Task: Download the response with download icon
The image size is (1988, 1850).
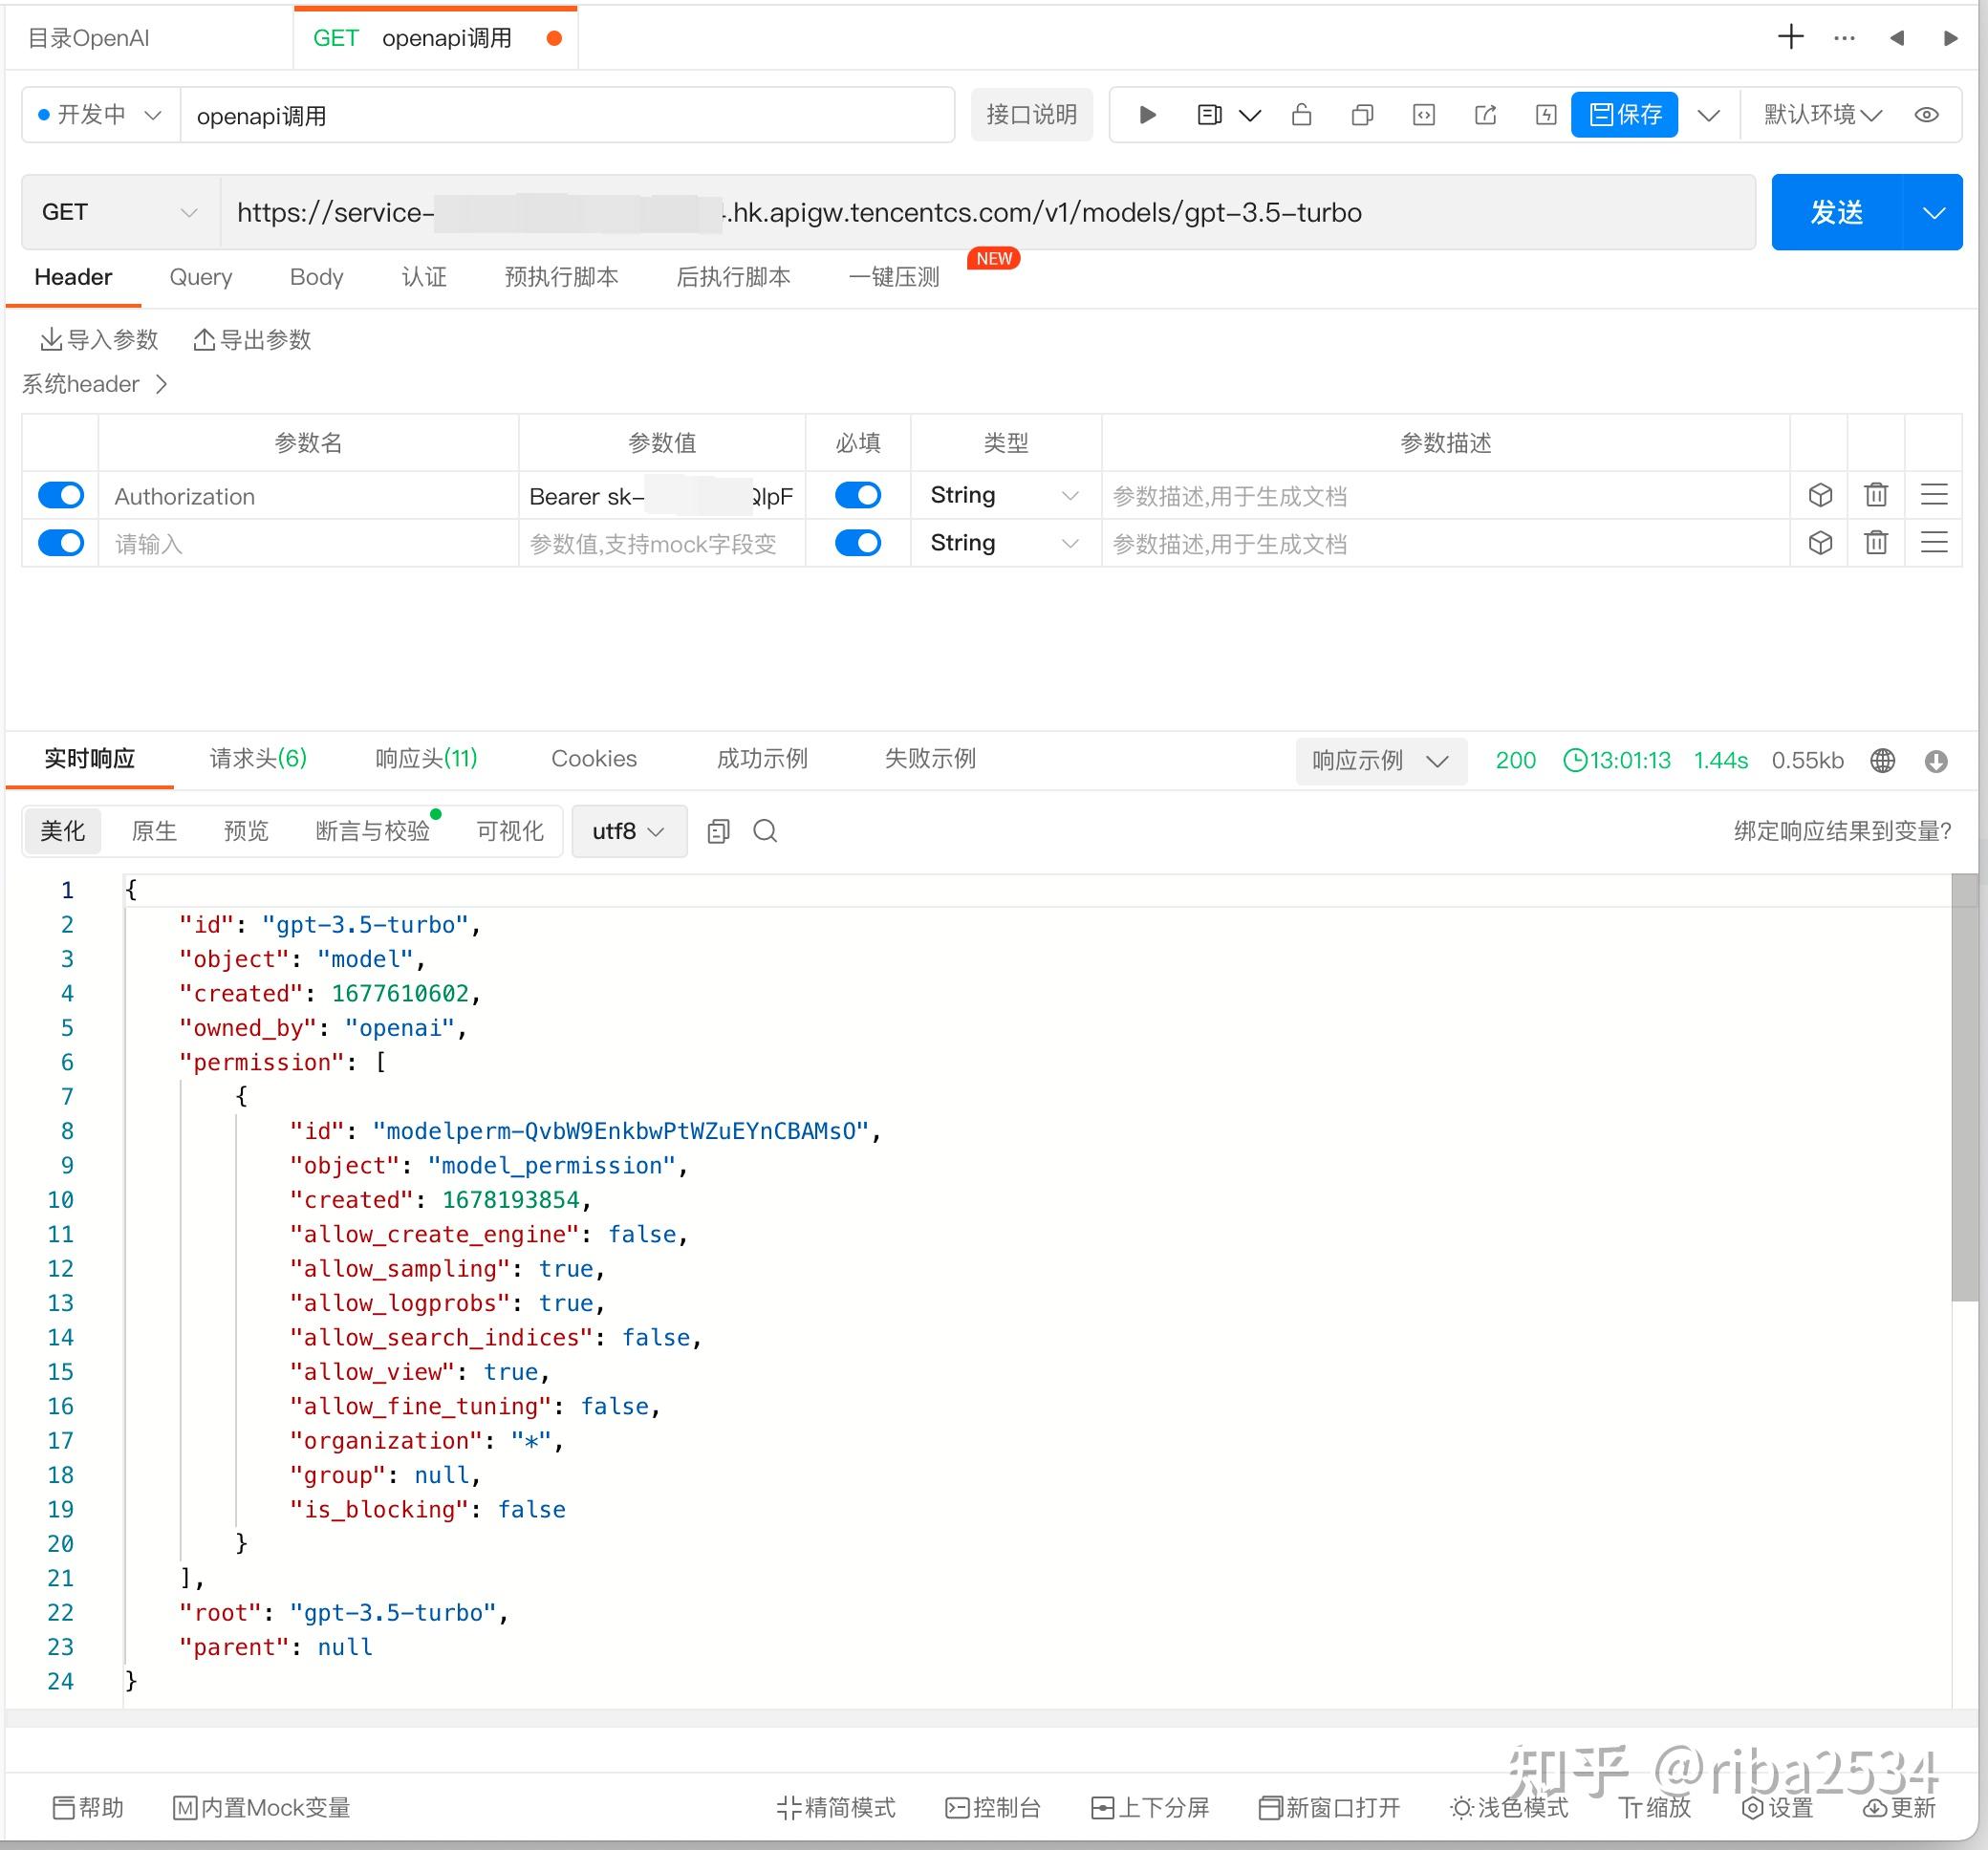Action: tap(1936, 761)
